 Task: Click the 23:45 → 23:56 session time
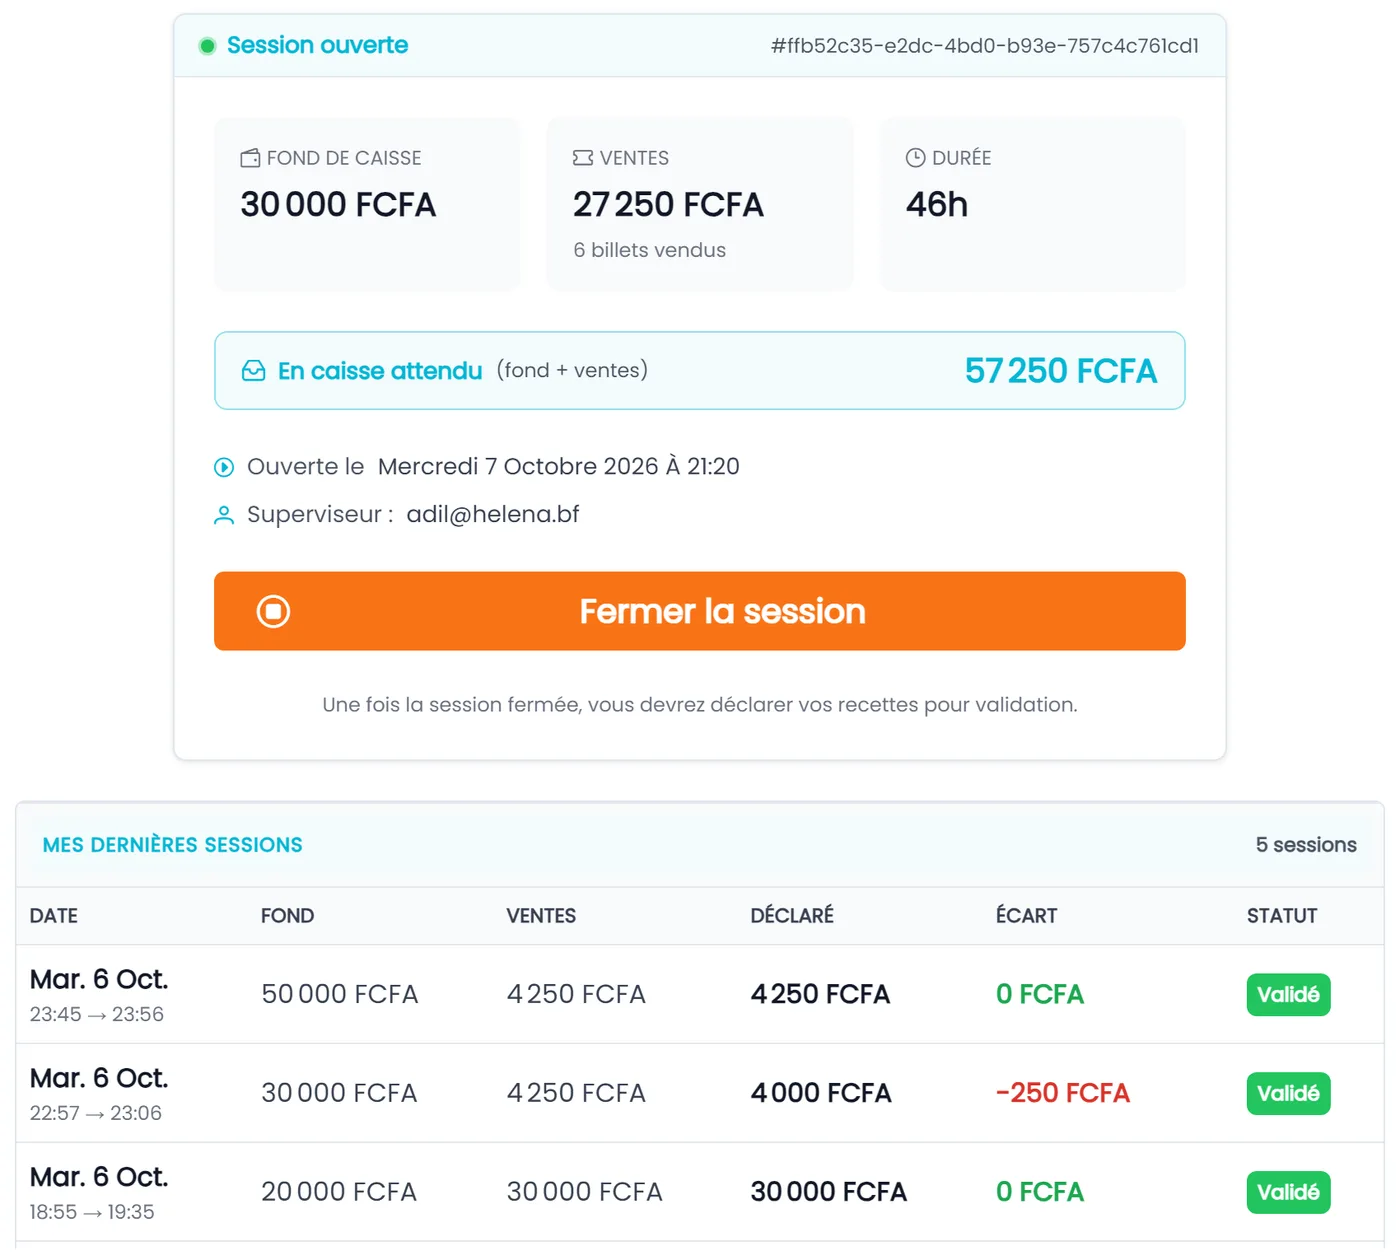coord(97,1015)
